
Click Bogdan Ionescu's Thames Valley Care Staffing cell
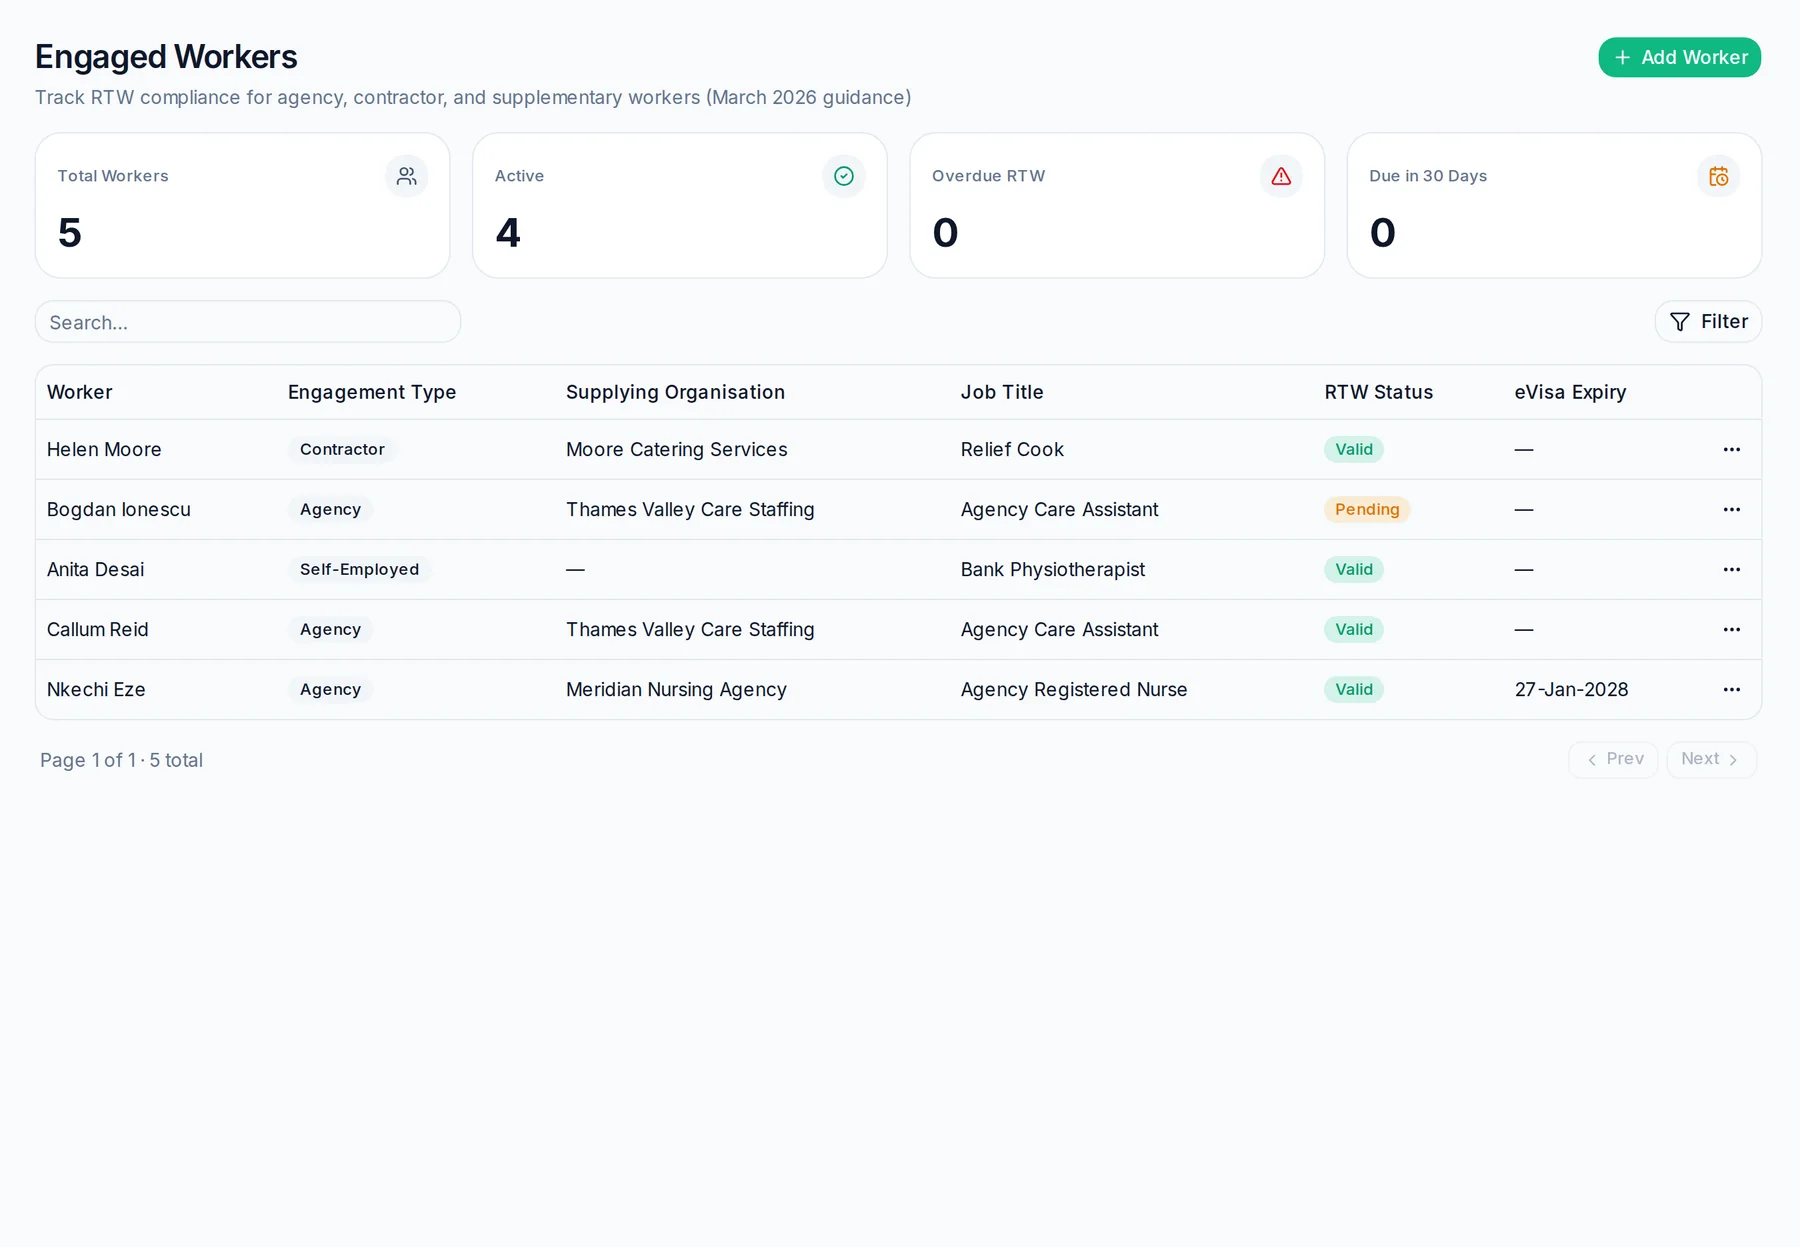click(x=690, y=509)
